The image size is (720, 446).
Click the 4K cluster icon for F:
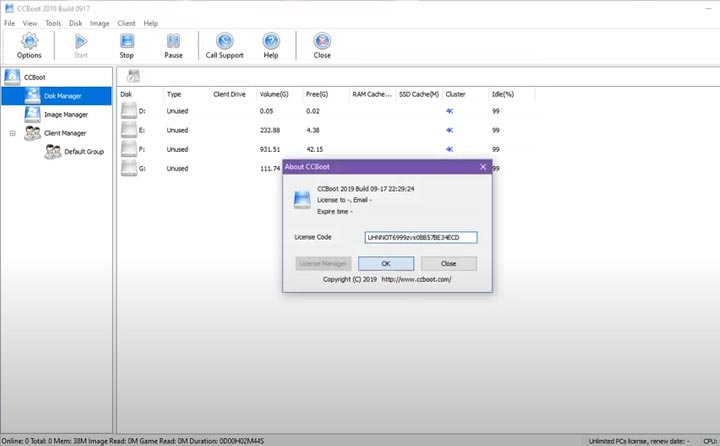[450, 149]
